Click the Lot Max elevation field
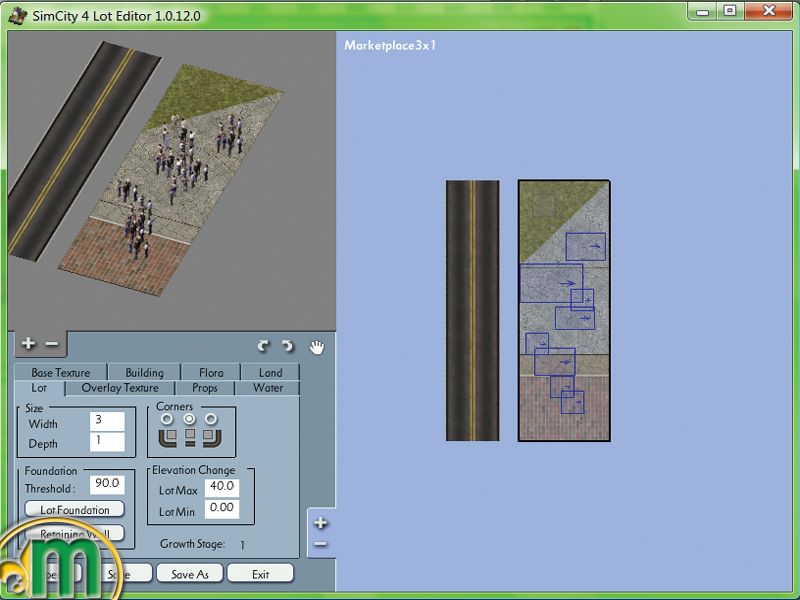This screenshot has width=800, height=600. 222,488
